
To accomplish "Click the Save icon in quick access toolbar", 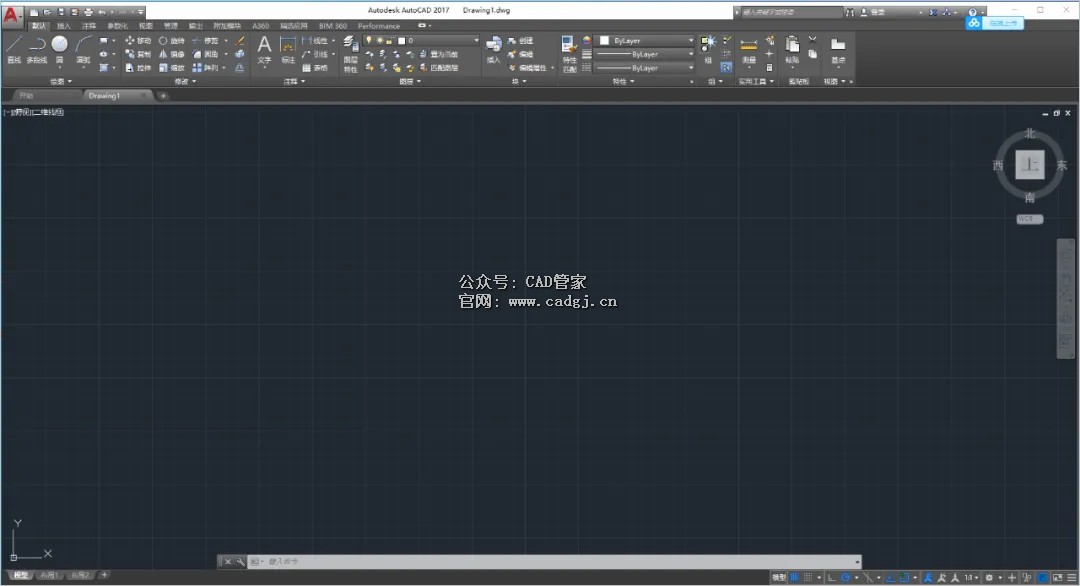I will (61, 12).
